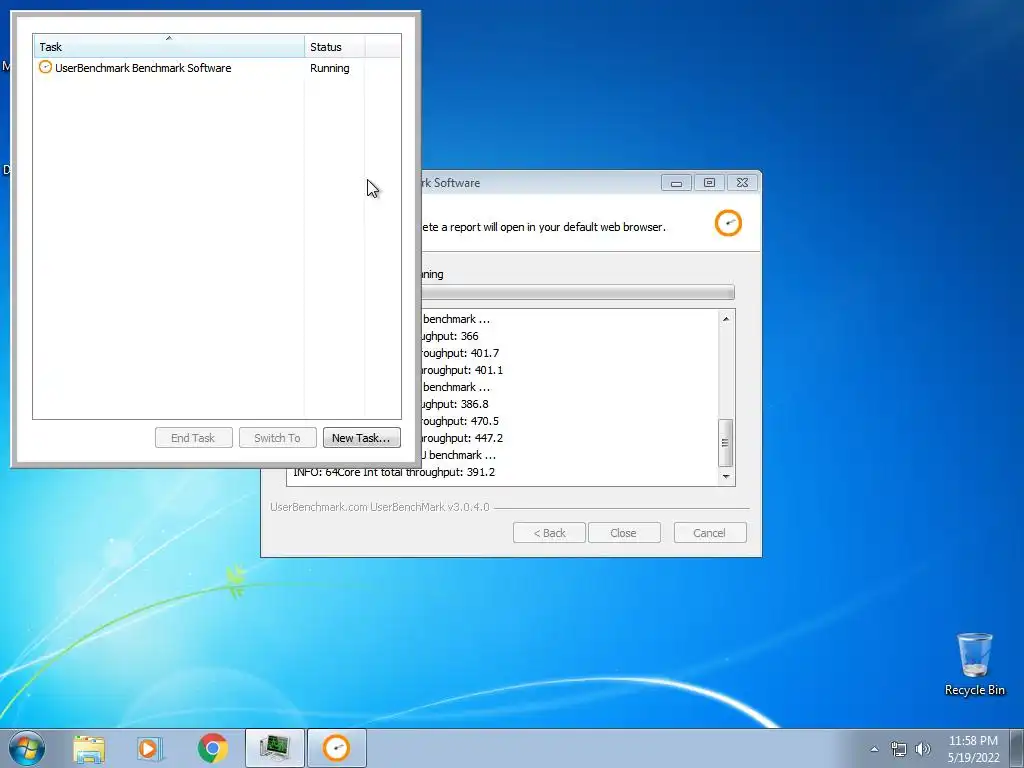Close the UserBenchmark window with the X
Image resolution: width=1024 pixels, height=768 pixels.
[743, 183]
